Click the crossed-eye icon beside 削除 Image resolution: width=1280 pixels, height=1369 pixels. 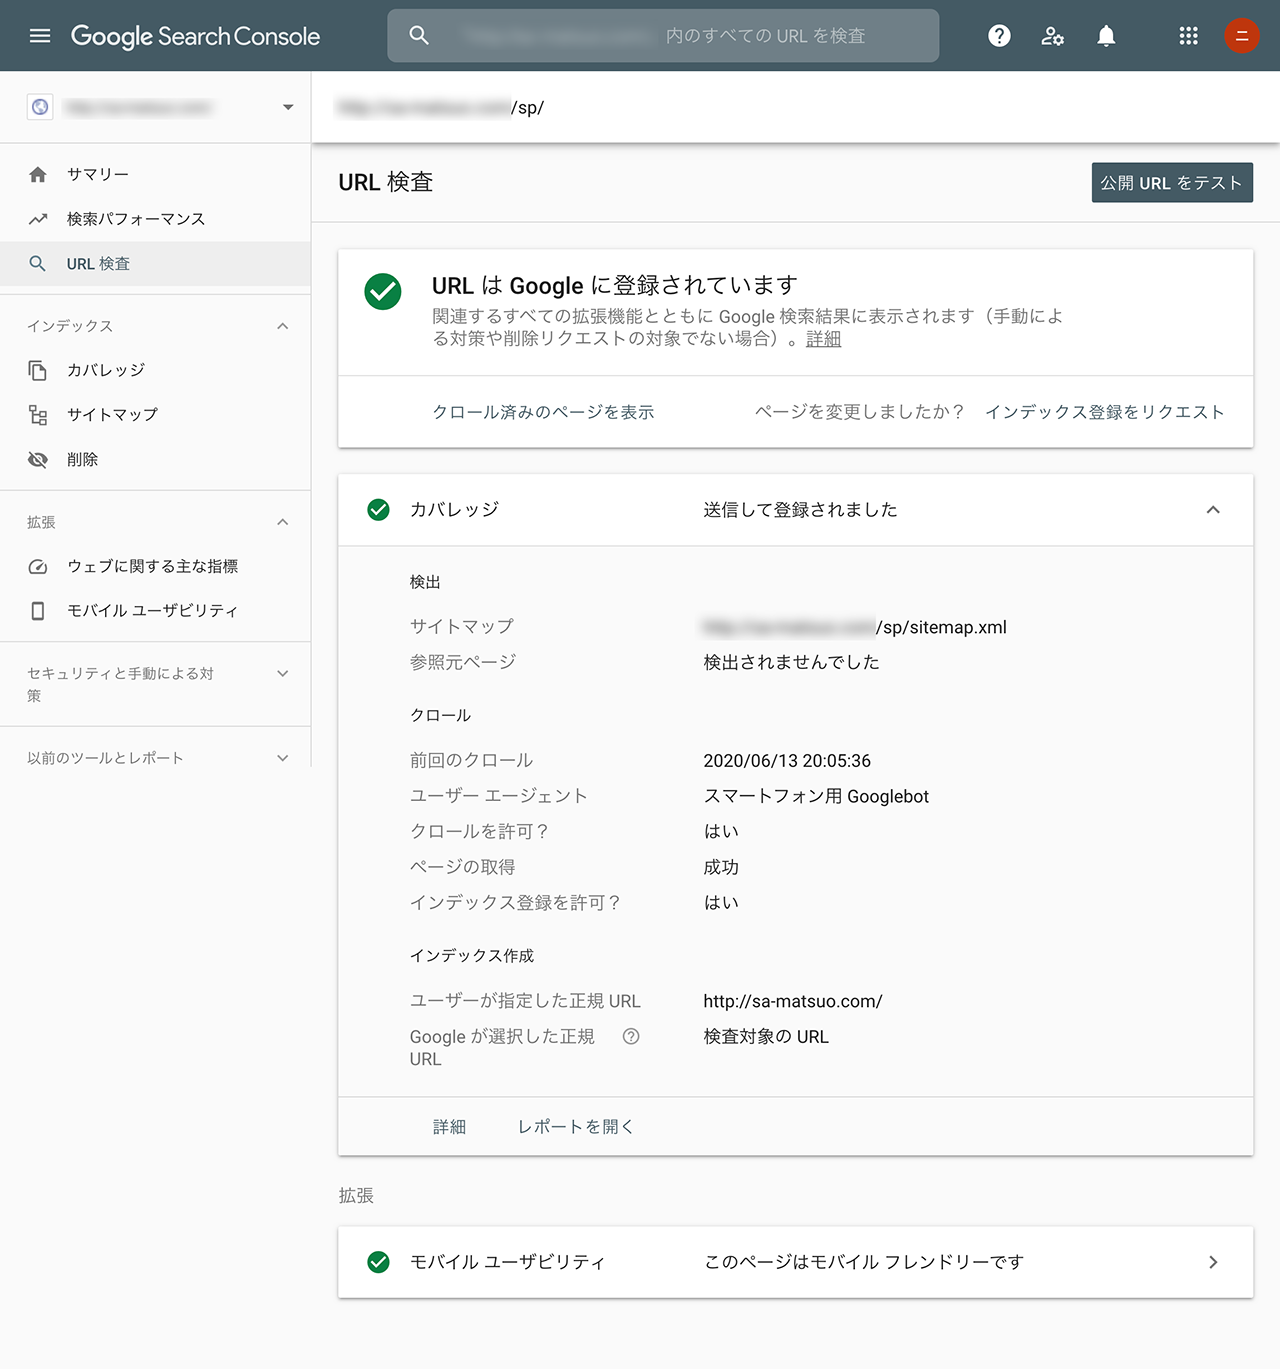[38, 460]
